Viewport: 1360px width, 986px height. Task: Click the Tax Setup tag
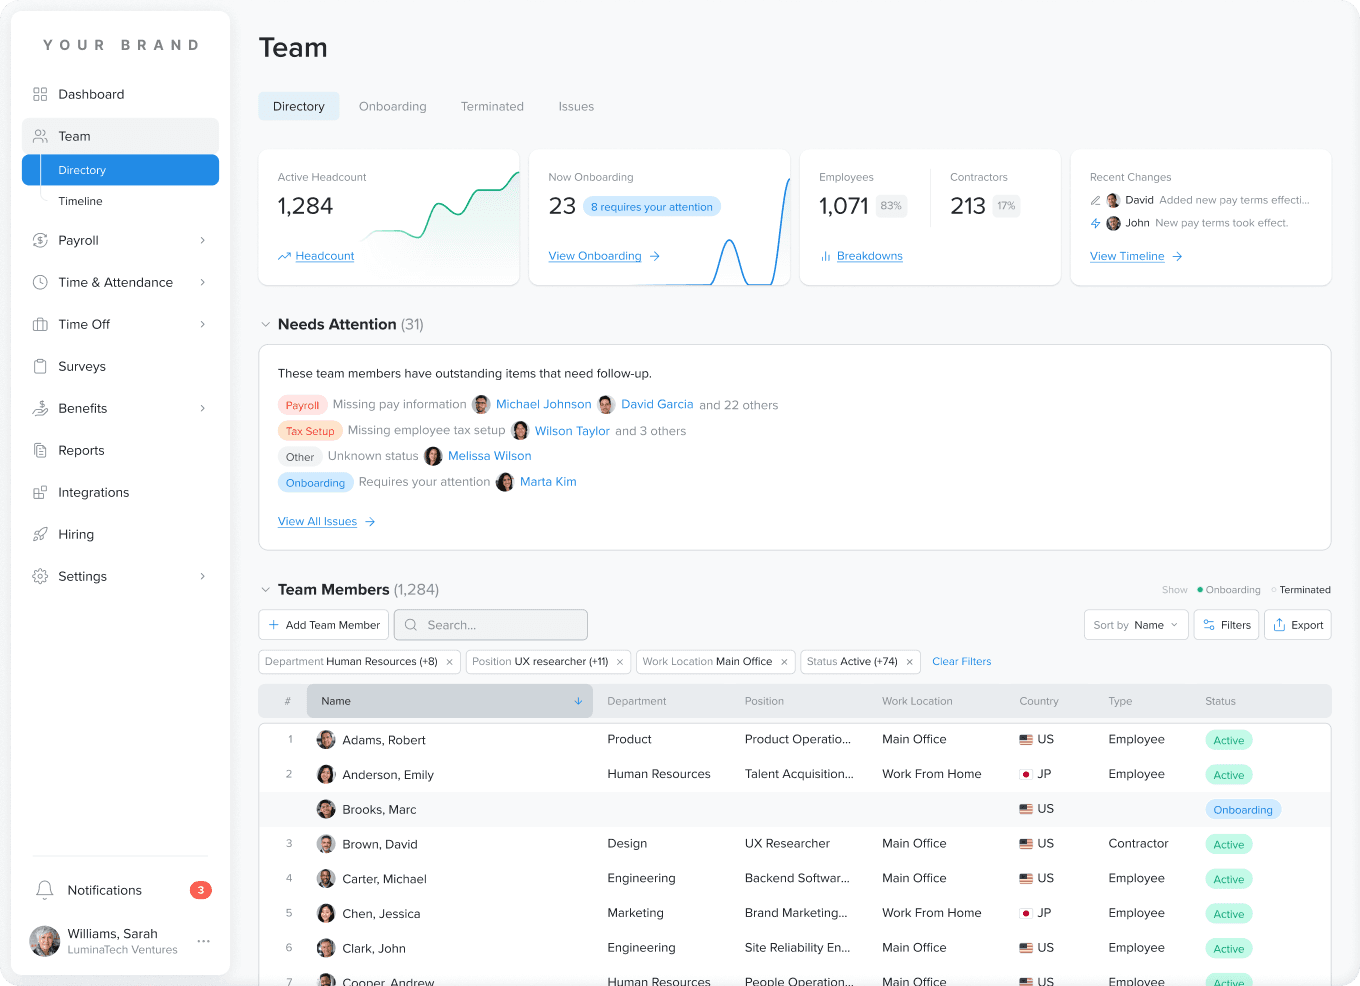point(310,431)
